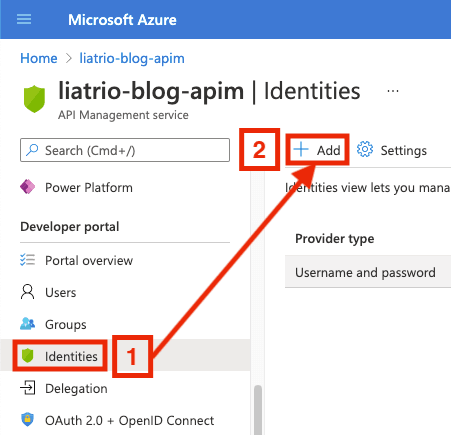
Task: Click the Add plus icon
Action: 301,149
